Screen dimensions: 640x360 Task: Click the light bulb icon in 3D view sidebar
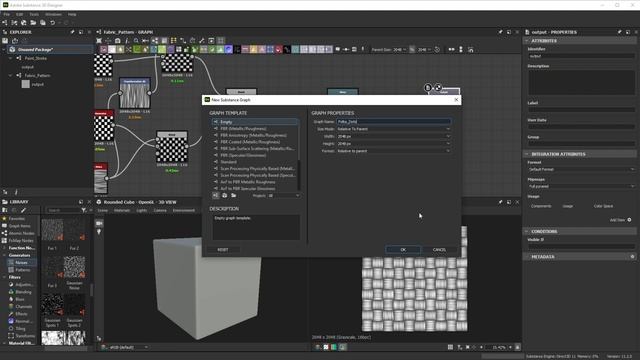click(99, 232)
